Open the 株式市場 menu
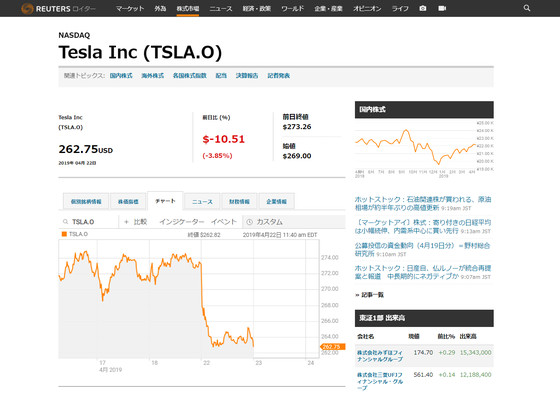The image size is (560, 394). (x=188, y=8)
